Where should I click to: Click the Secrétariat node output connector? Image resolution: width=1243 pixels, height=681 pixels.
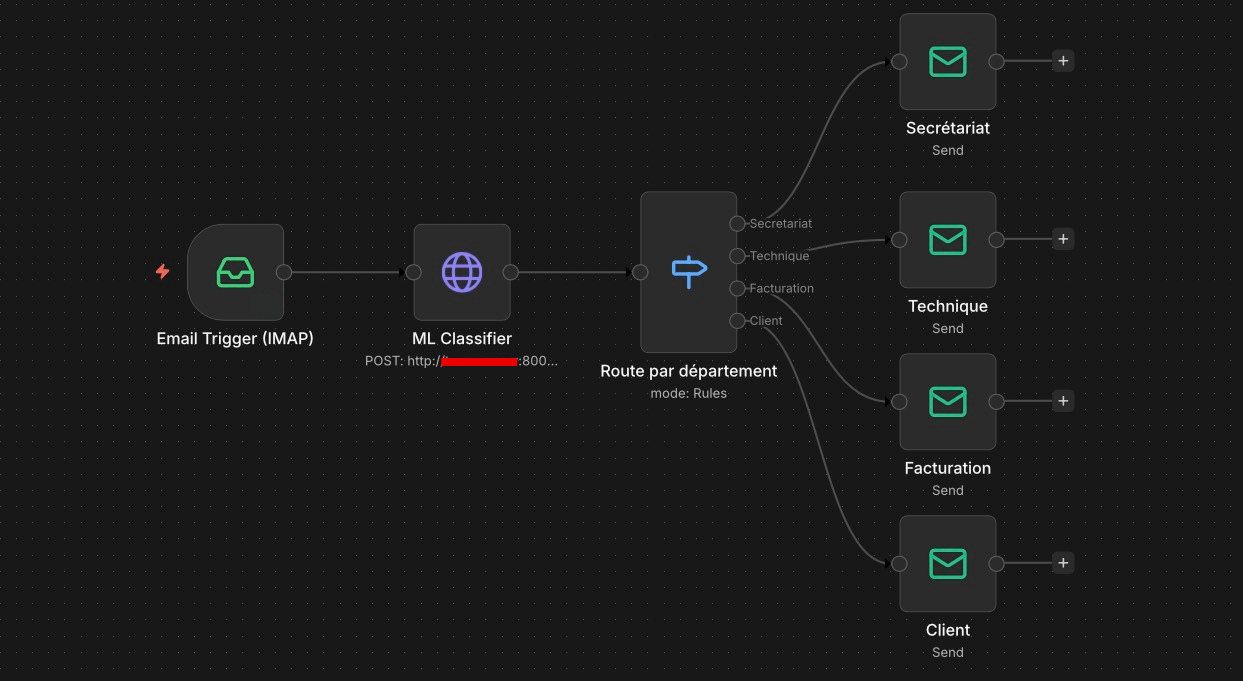click(996, 61)
